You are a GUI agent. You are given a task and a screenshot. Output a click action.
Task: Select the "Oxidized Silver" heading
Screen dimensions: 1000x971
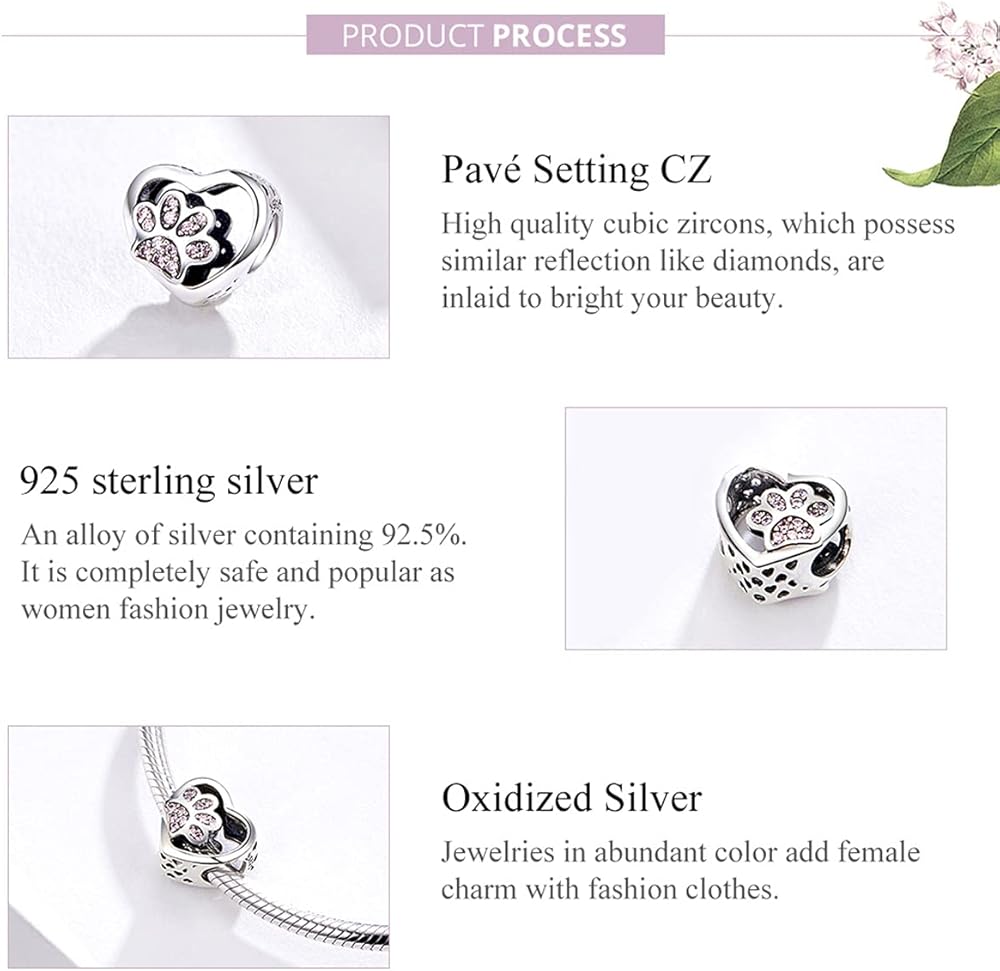pos(572,799)
